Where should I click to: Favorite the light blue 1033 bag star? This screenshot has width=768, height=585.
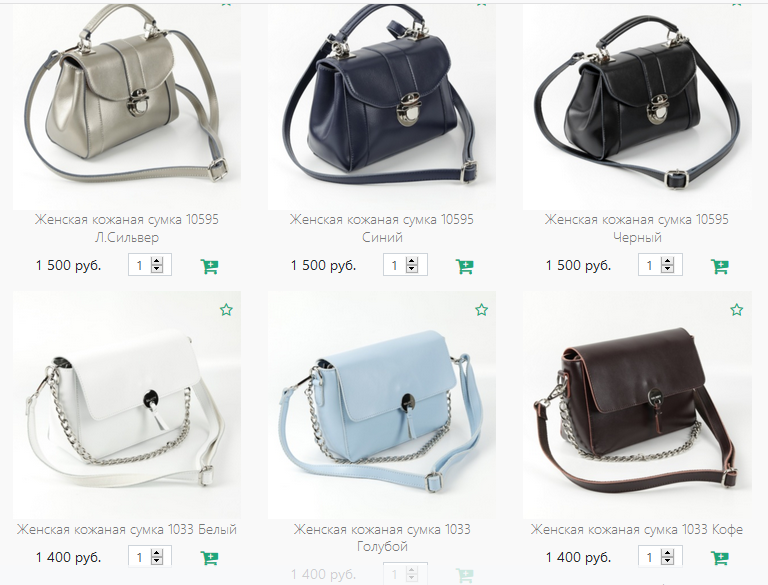point(481,310)
